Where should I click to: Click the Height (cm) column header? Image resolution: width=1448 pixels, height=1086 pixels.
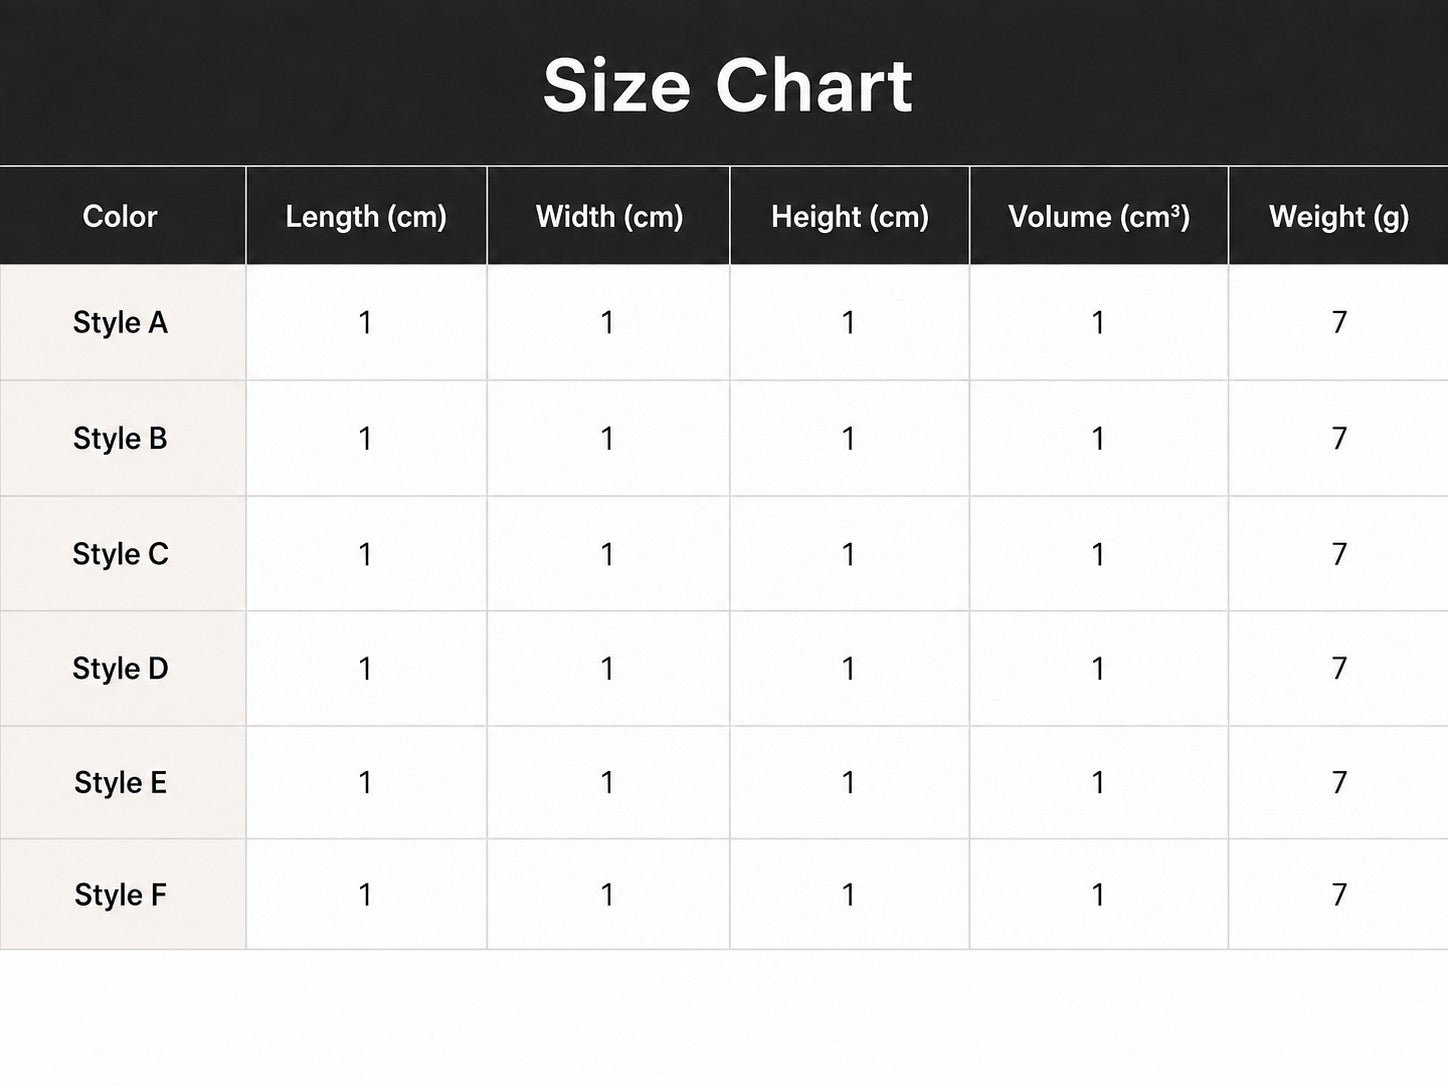[x=850, y=217]
